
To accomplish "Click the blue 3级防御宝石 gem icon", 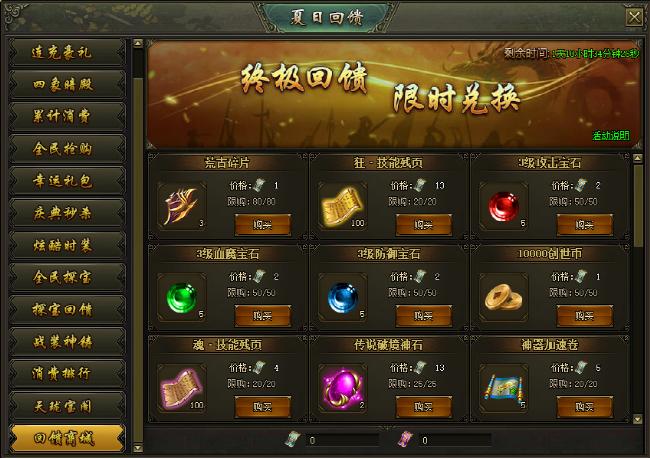I will tap(343, 297).
